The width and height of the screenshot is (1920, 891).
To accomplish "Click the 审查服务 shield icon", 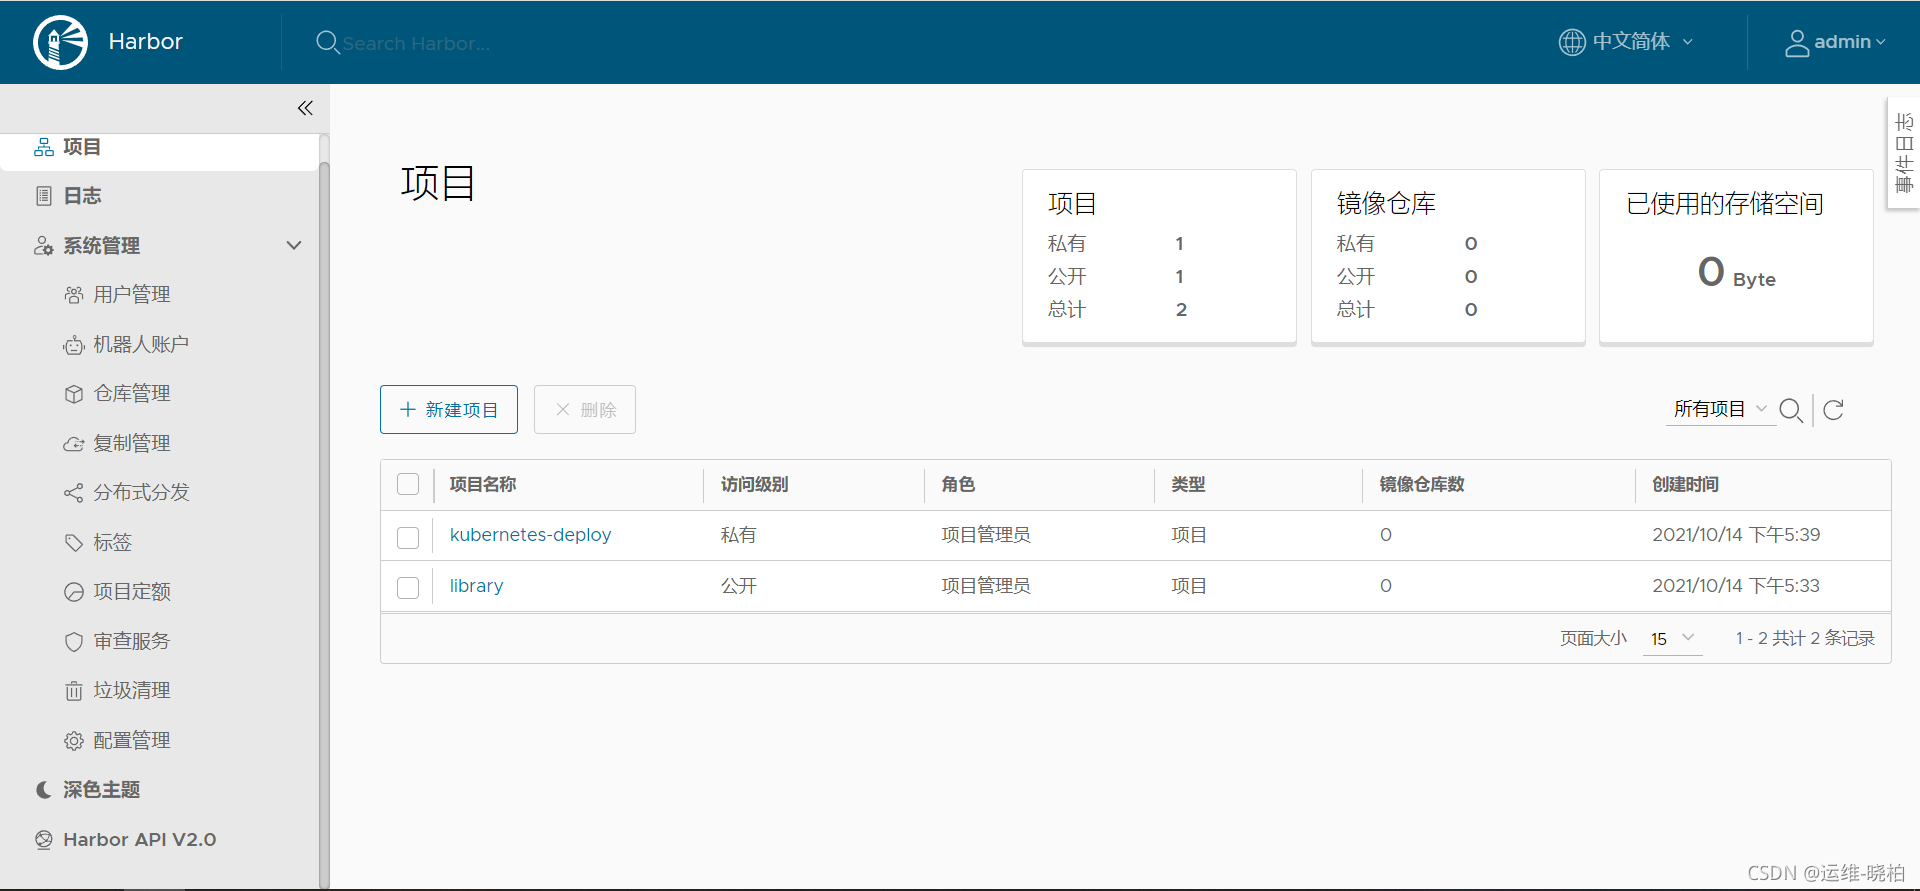I will (74, 642).
